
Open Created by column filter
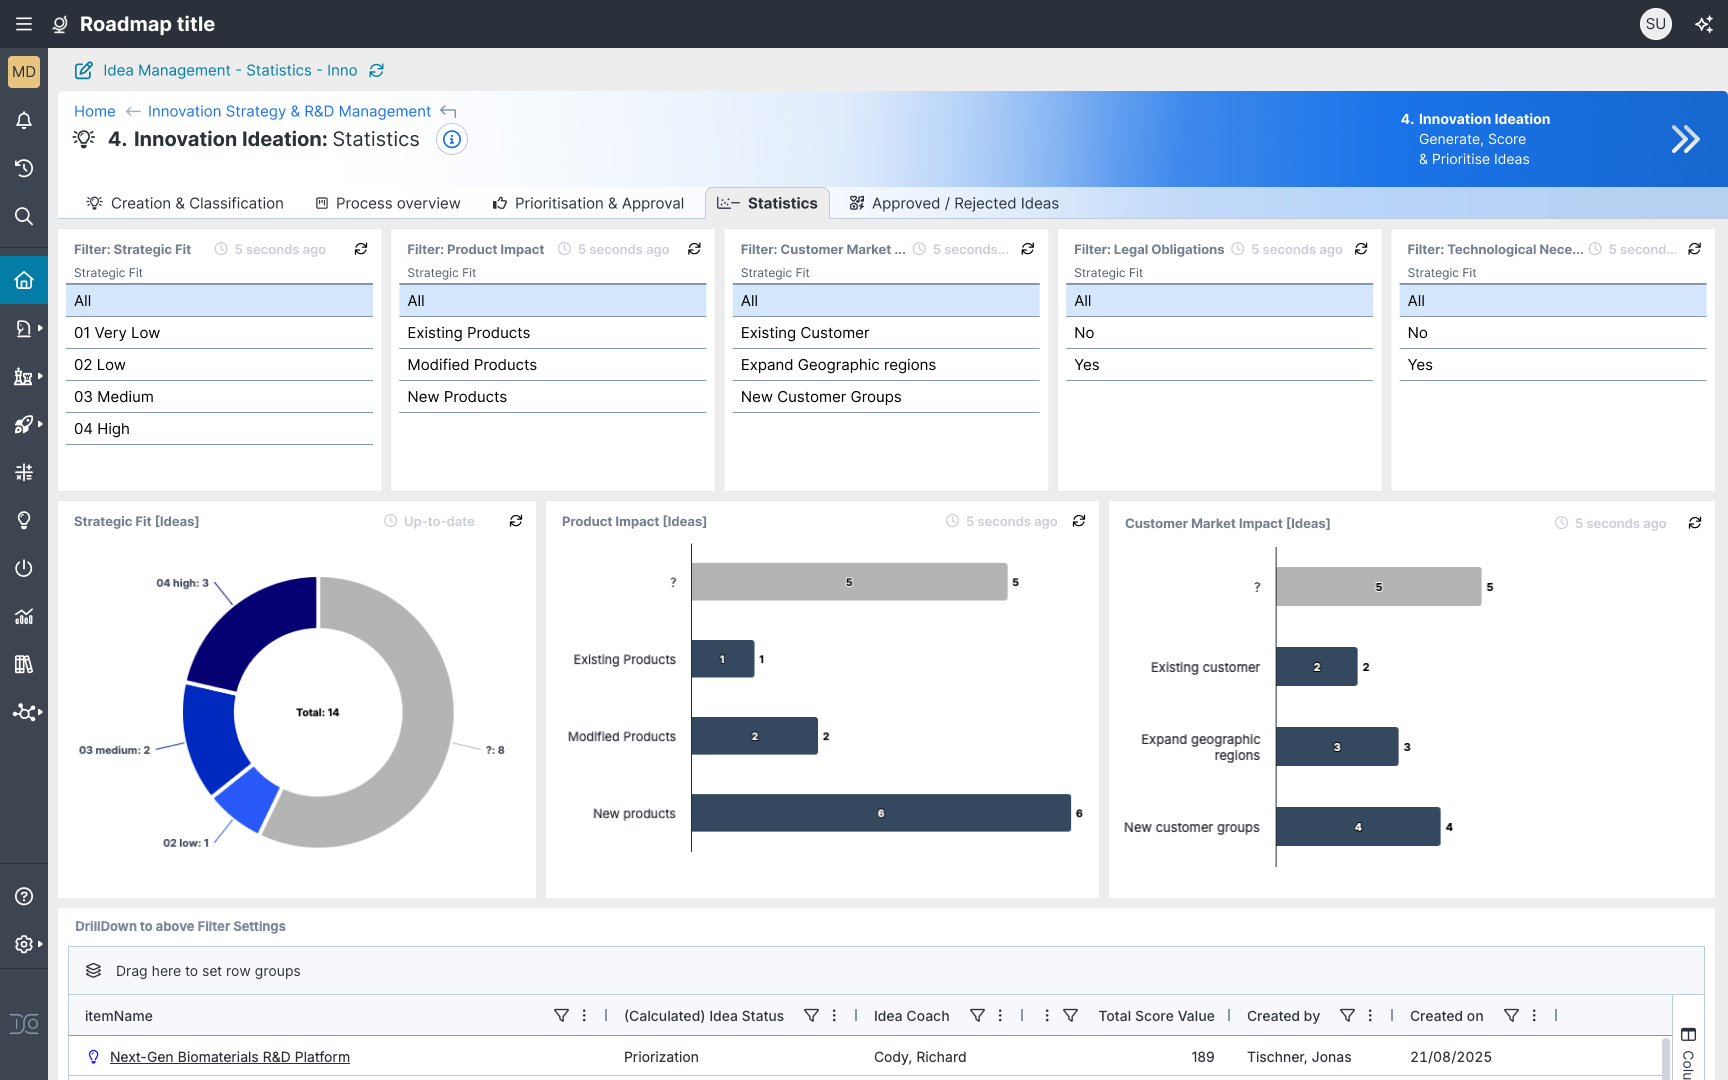[1347, 1015]
